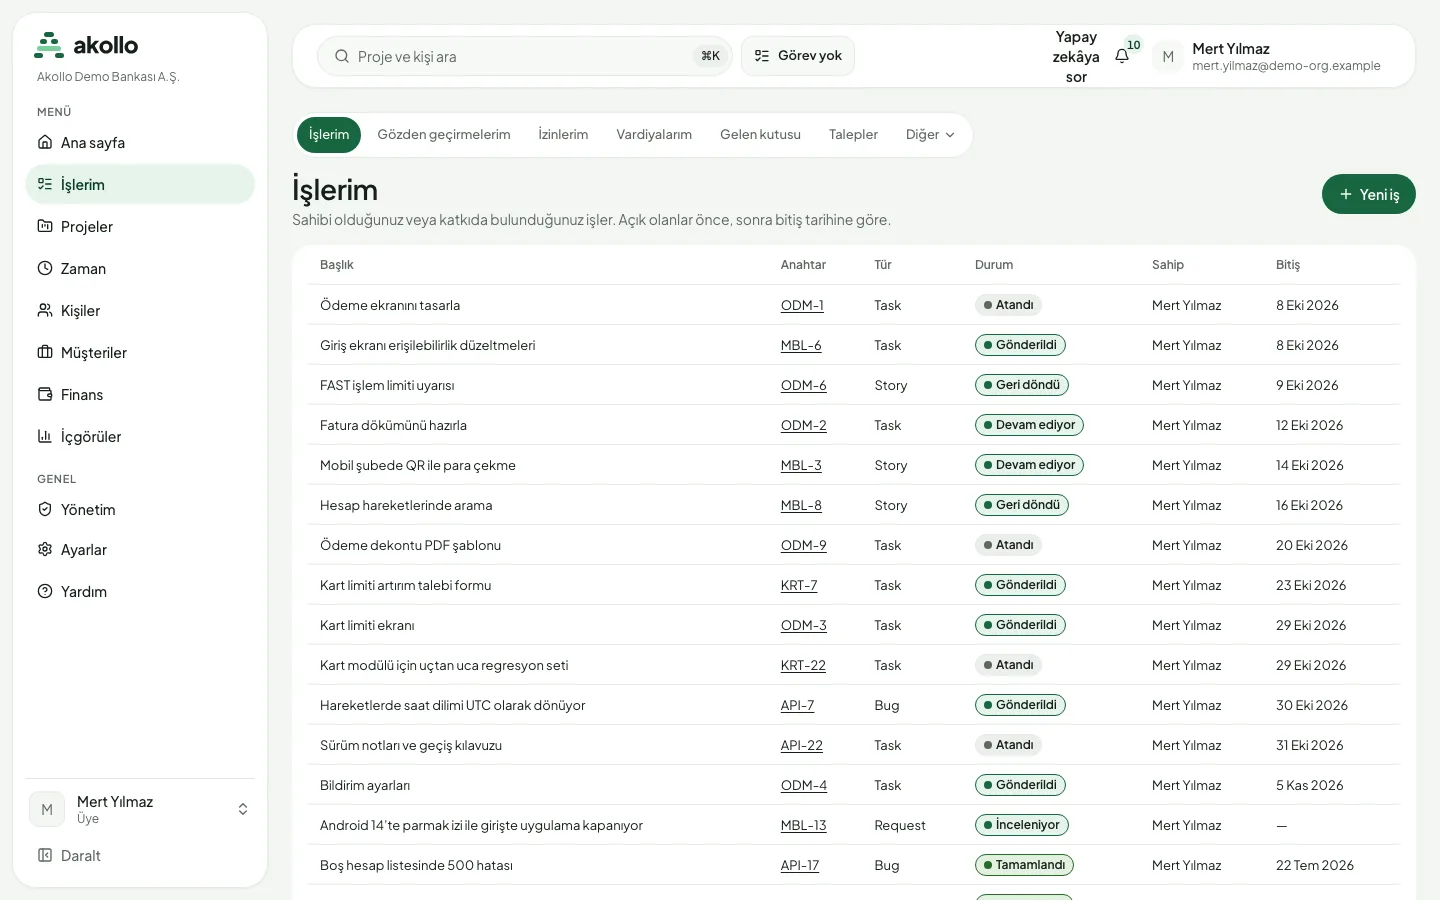Click the Proje ve kişi ara search field
Image resolution: width=1440 pixels, height=900 pixels.
[524, 56]
